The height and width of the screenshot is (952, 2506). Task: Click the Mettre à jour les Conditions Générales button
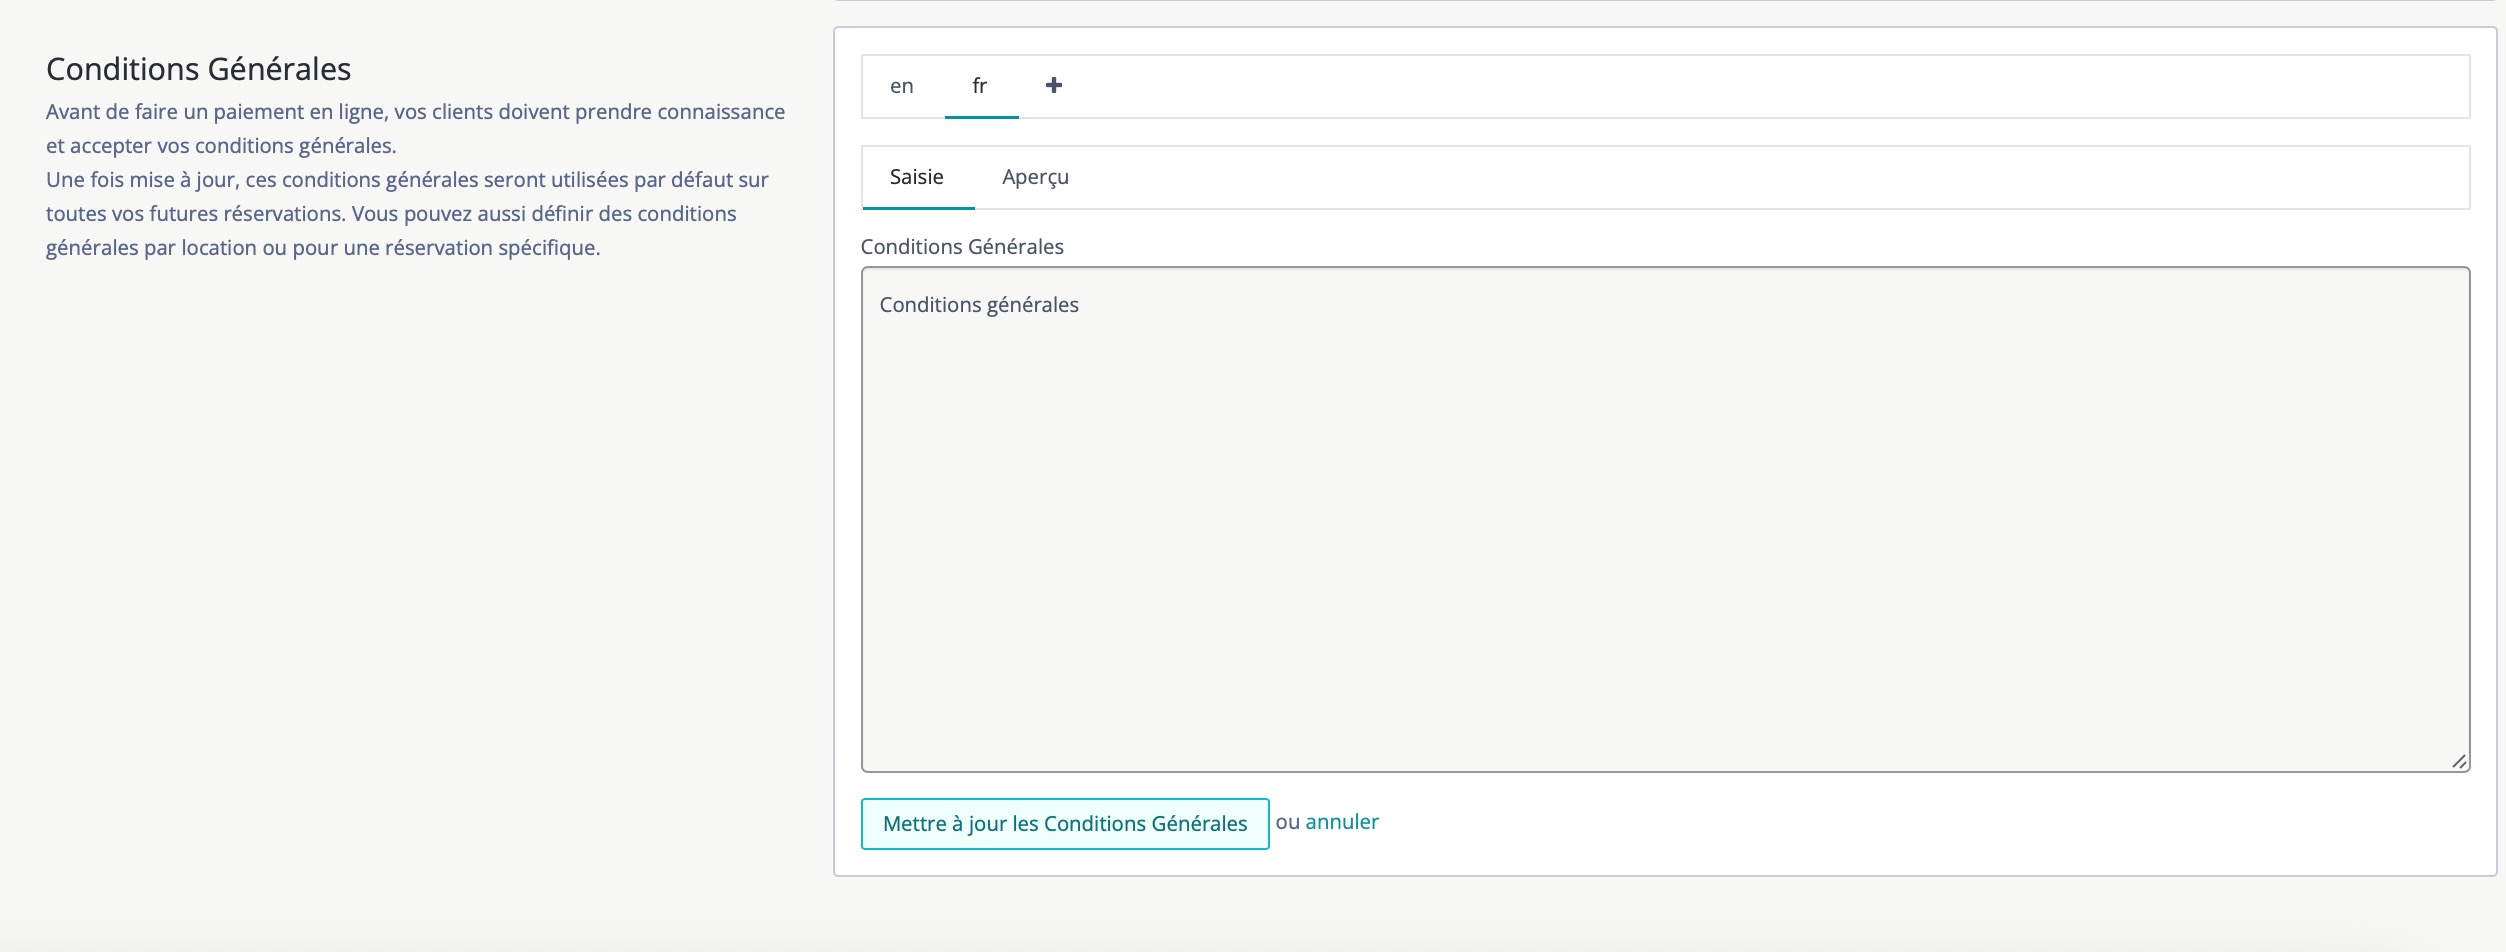click(1064, 824)
